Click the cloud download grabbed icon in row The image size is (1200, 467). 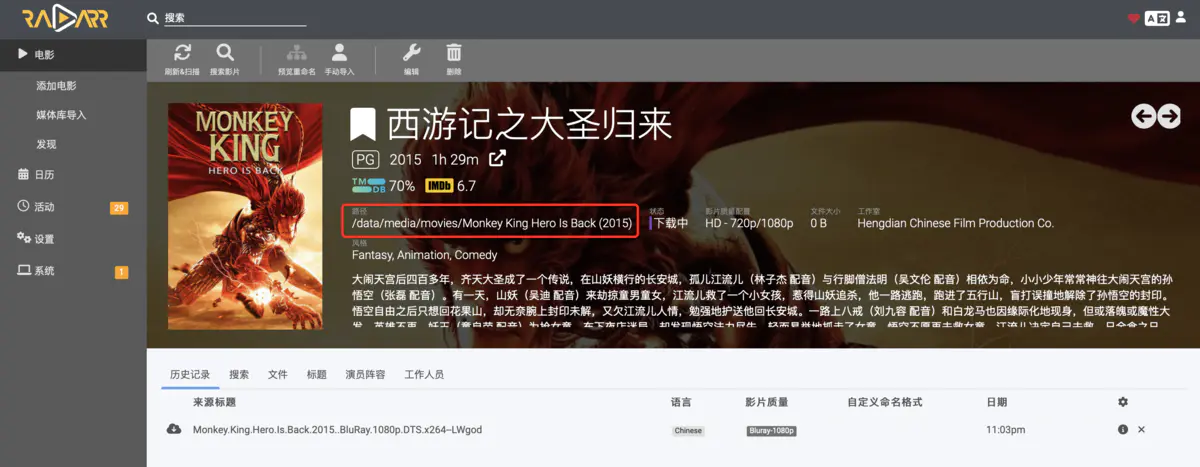174,429
